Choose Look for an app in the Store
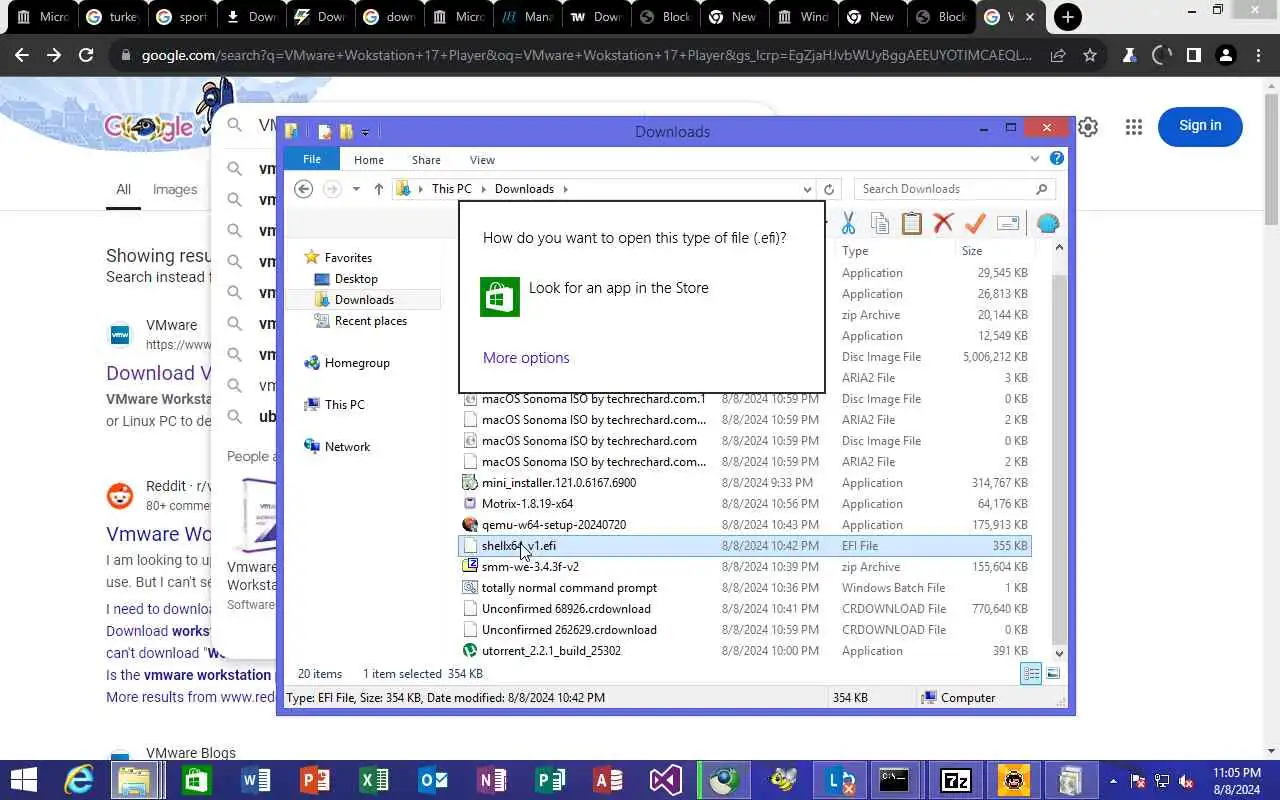Image resolution: width=1280 pixels, height=800 pixels. pyautogui.click(x=642, y=297)
